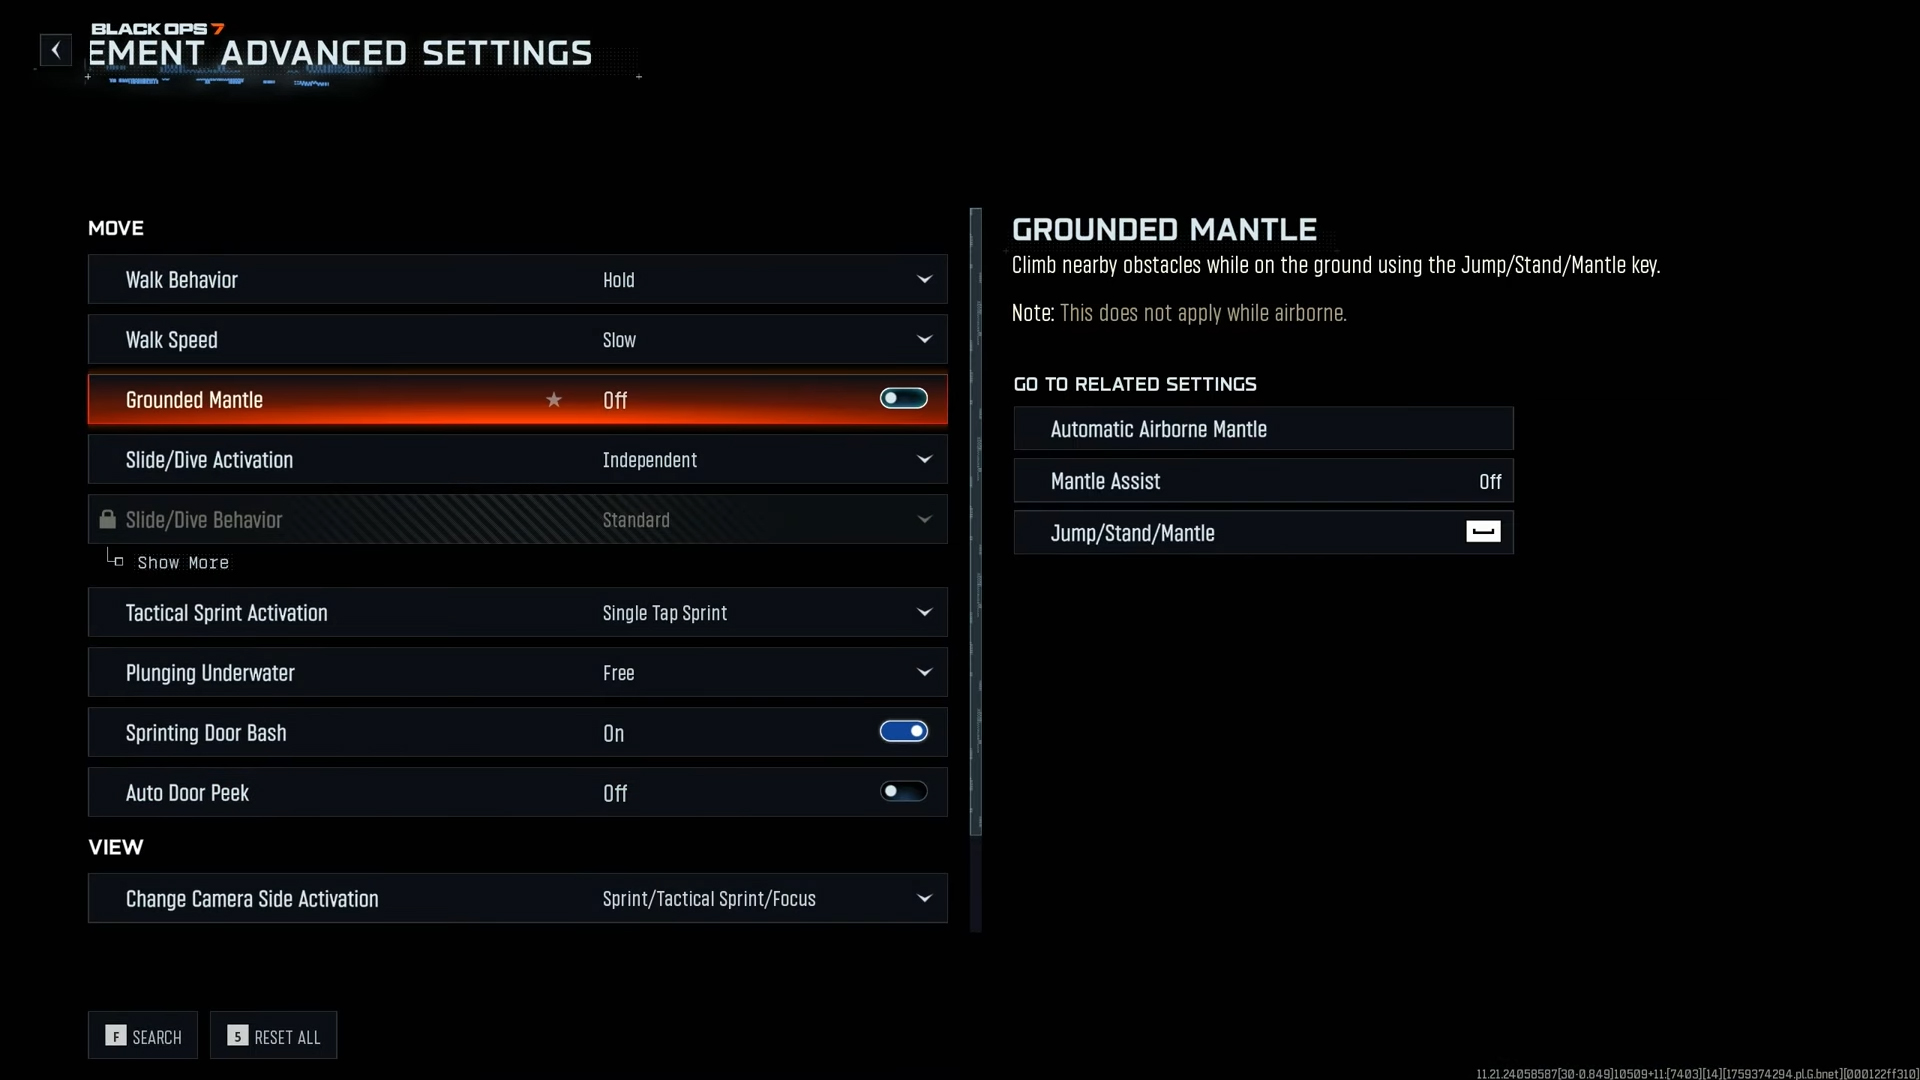This screenshot has height=1080, width=1920.
Task: Click the spacebar key icon for Jump/Stand/Mantle
Action: (x=1483, y=532)
